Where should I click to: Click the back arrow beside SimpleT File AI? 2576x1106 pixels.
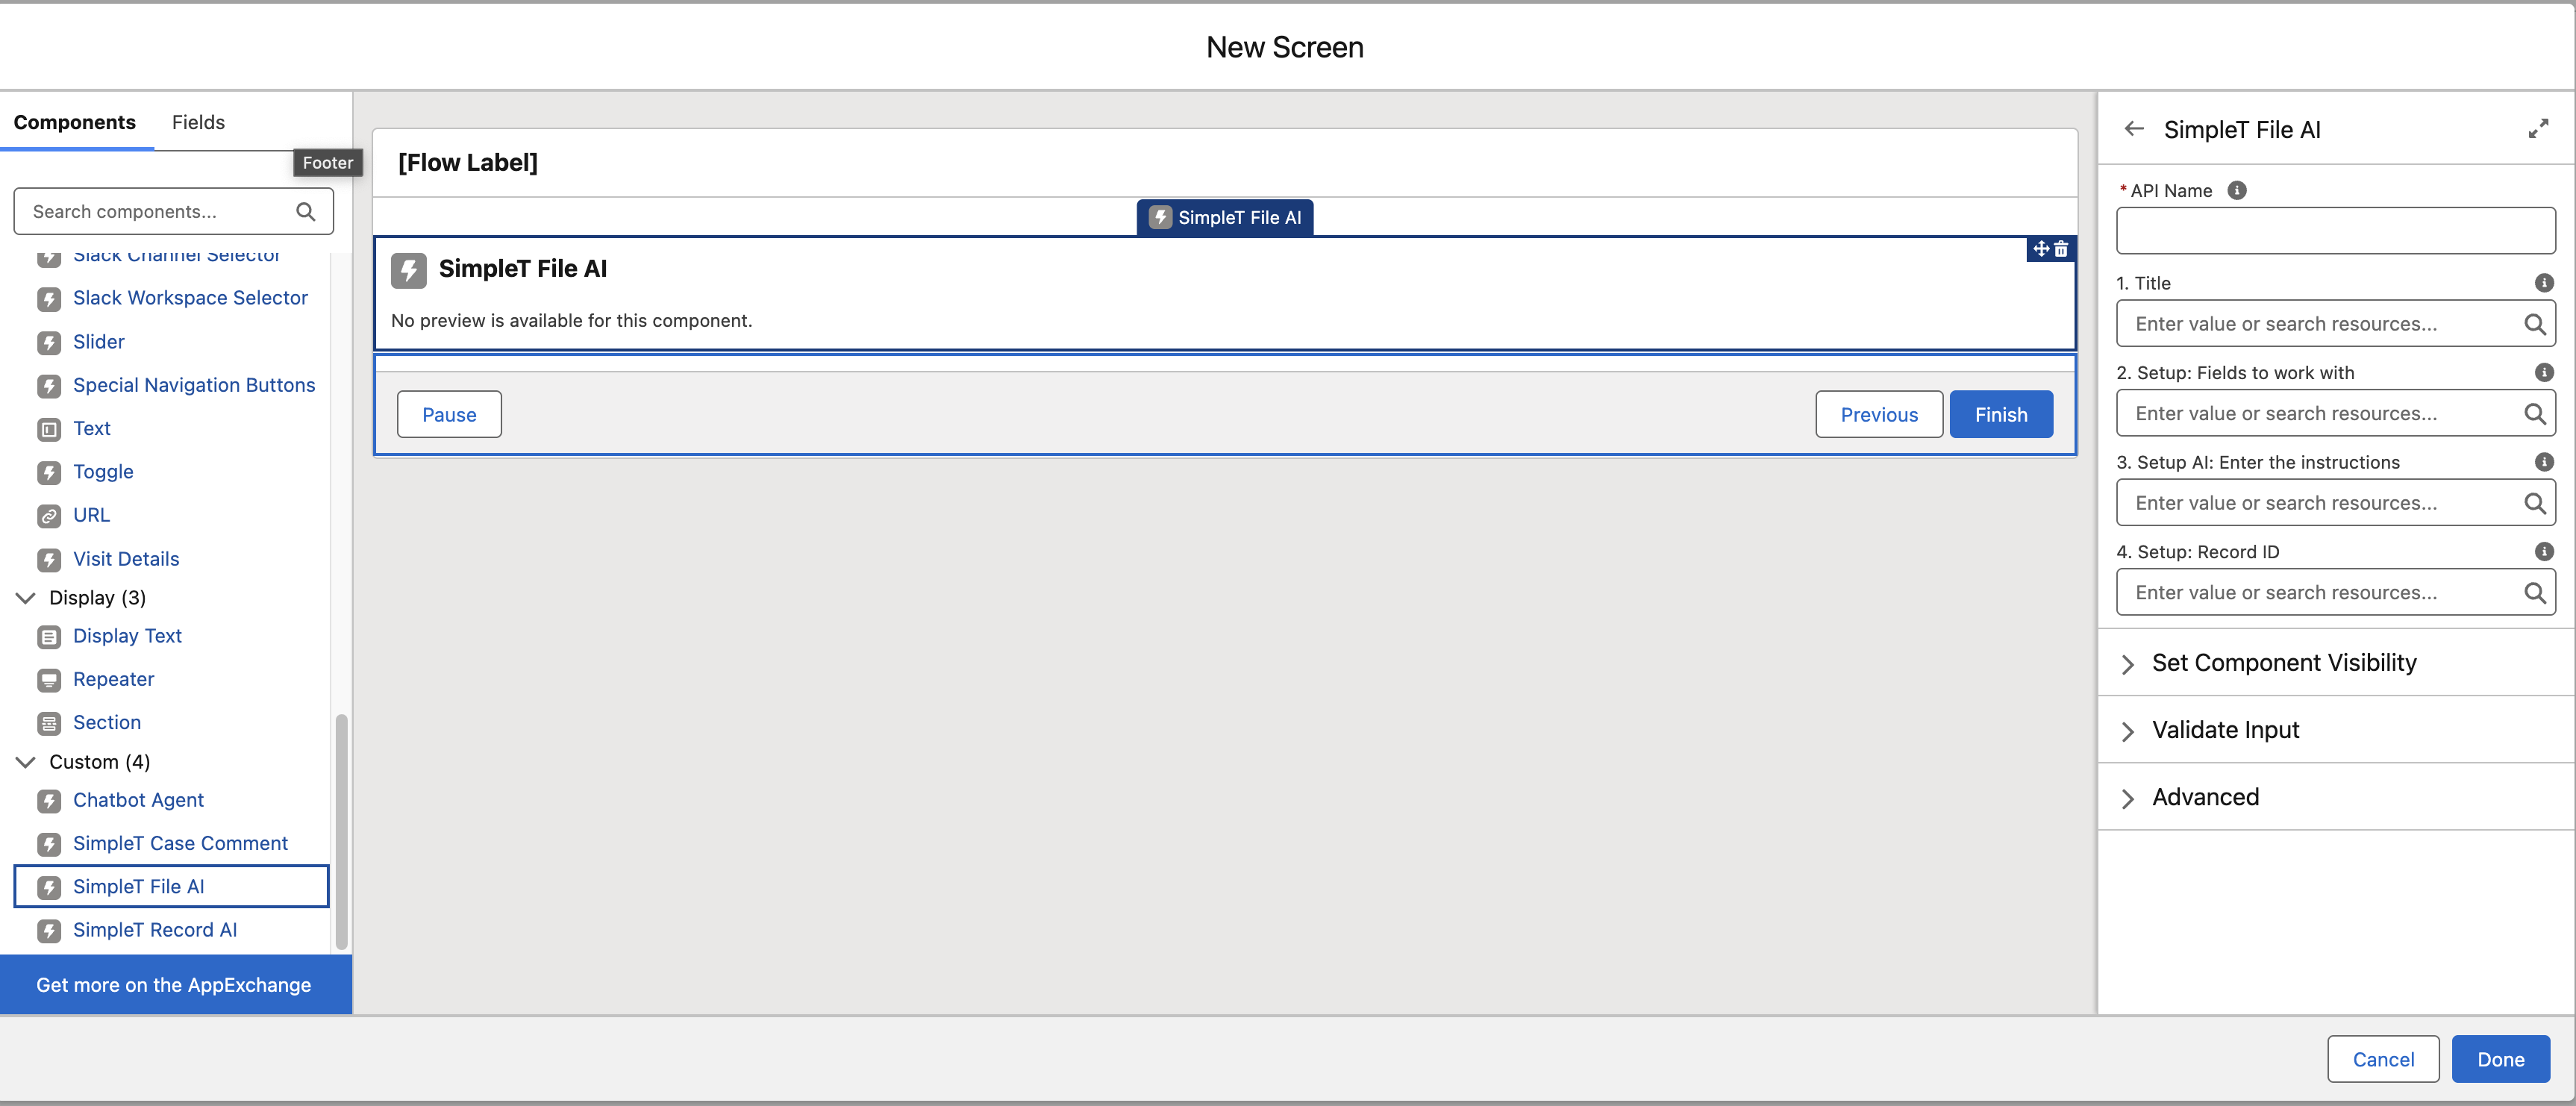coord(2134,129)
